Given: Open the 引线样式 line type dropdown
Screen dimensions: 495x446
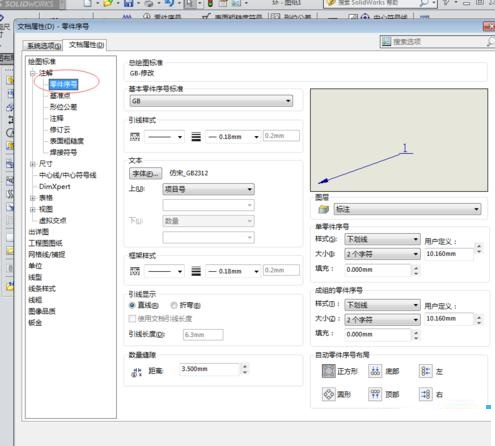Looking at the screenshot, I should (x=165, y=137).
